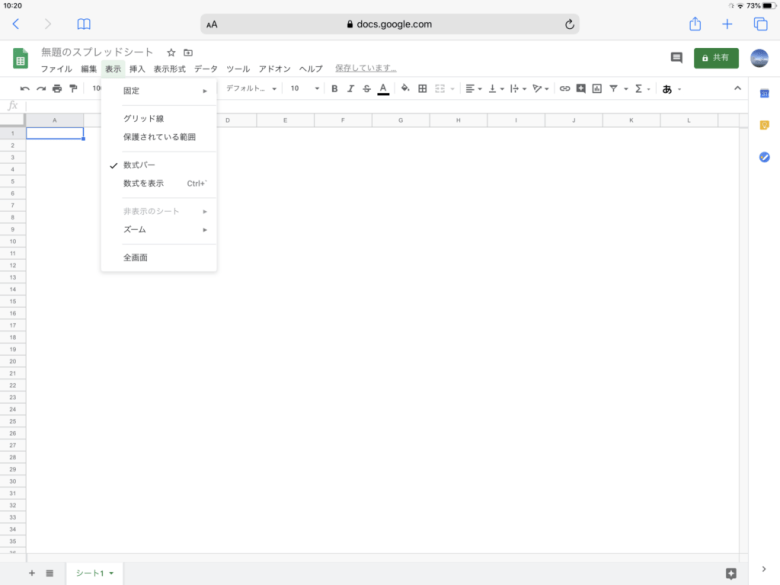Click the print icon in toolbar
Screen dimensions: 780x585
pyautogui.click(x=57, y=89)
